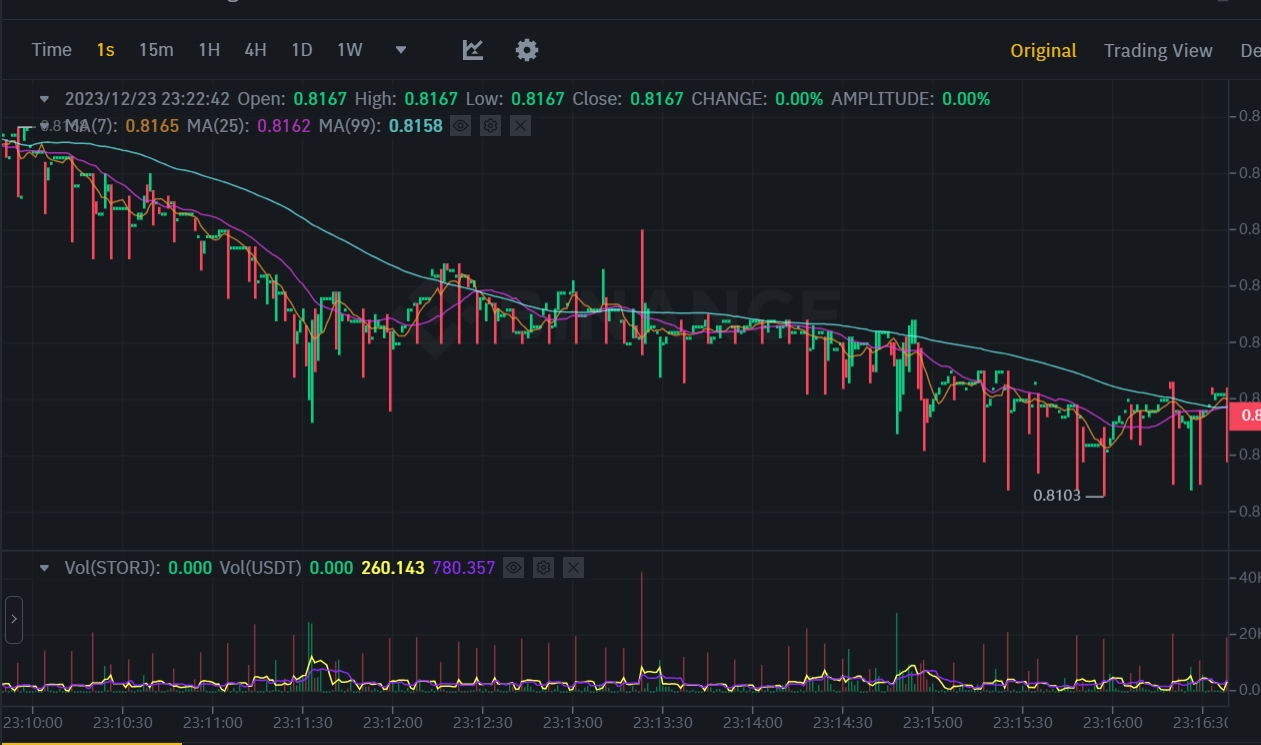Collapse the Vol(STORJ) legend triangle
This screenshot has height=745, width=1261.
pyautogui.click(x=44, y=568)
